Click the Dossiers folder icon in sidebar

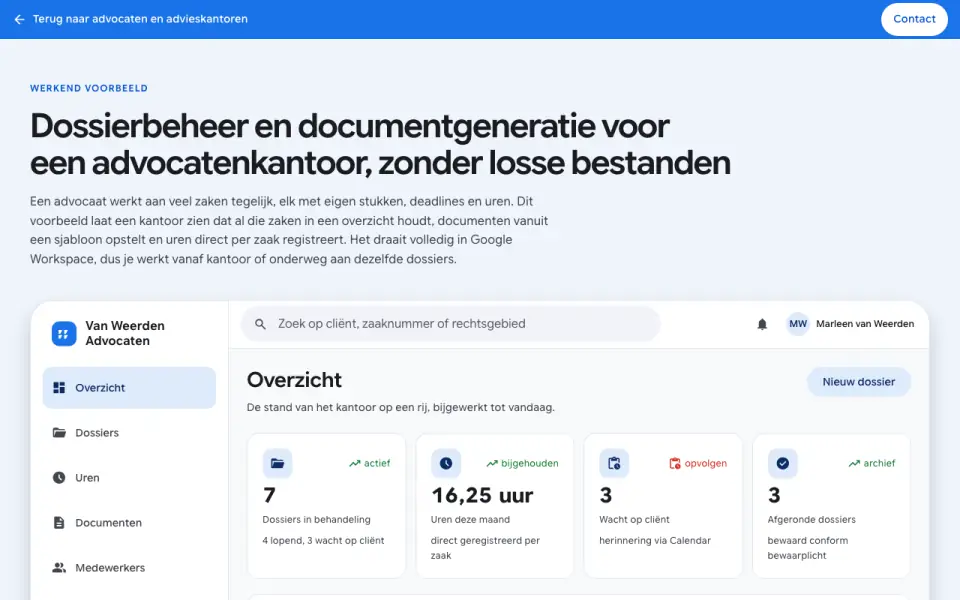pyautogui.click(x=59, y=433)
